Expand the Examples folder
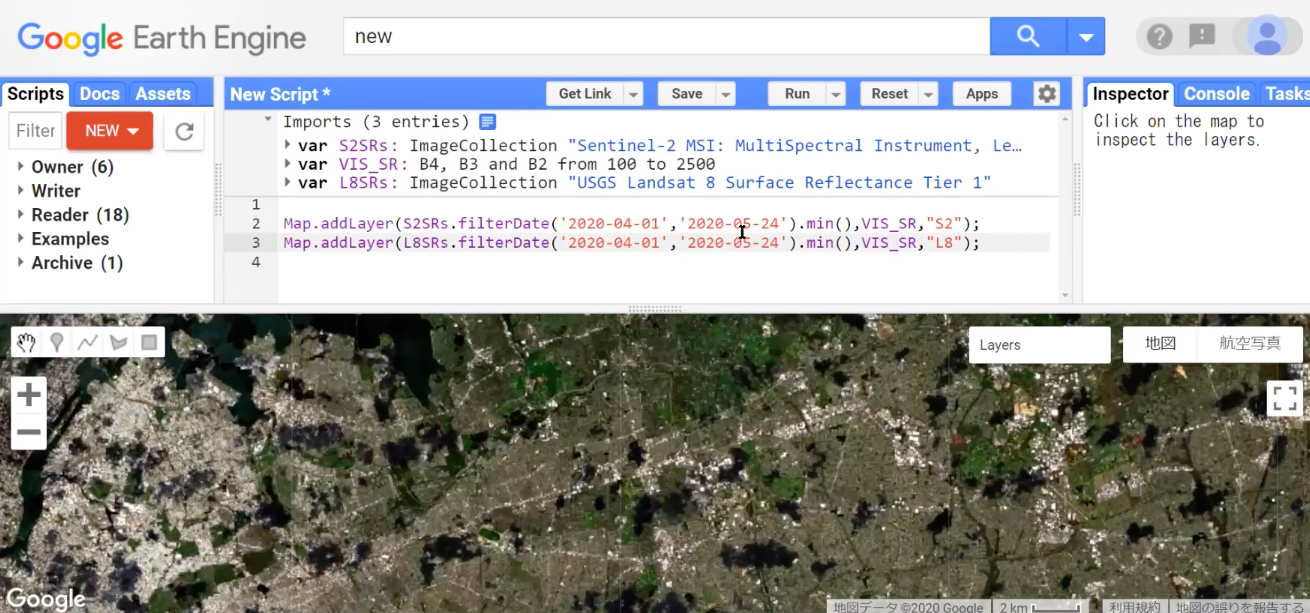The width and height of the screenshot is (1310, 613). click(21, 239)
